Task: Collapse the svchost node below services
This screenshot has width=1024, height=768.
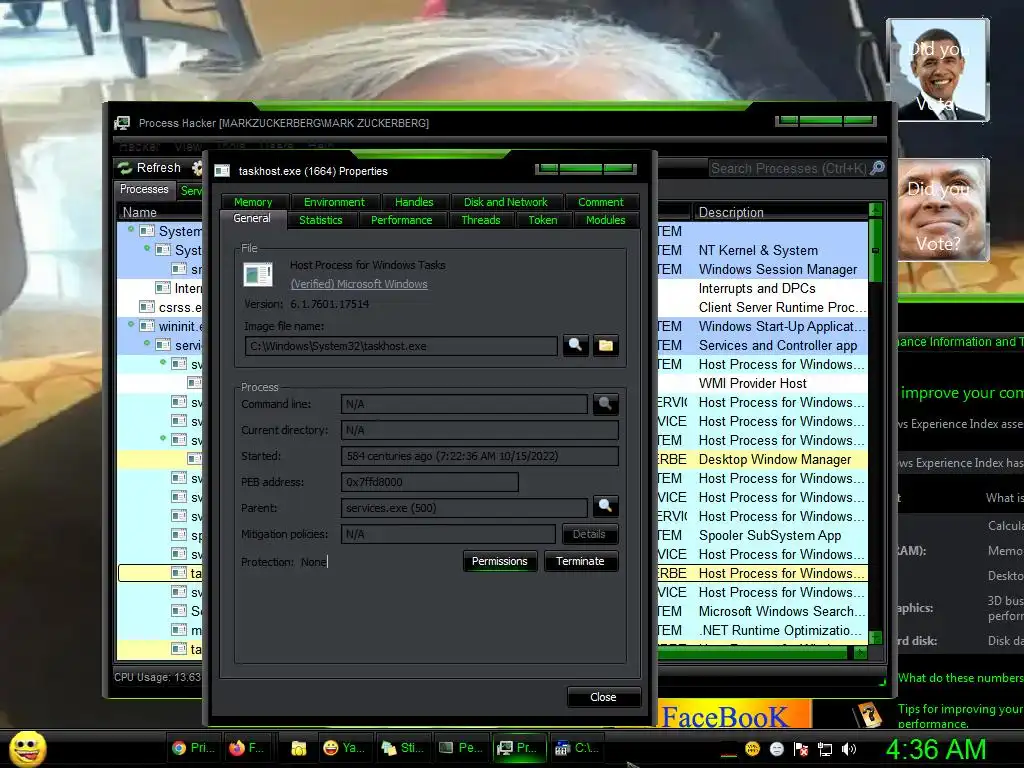Action: (163, 362)
